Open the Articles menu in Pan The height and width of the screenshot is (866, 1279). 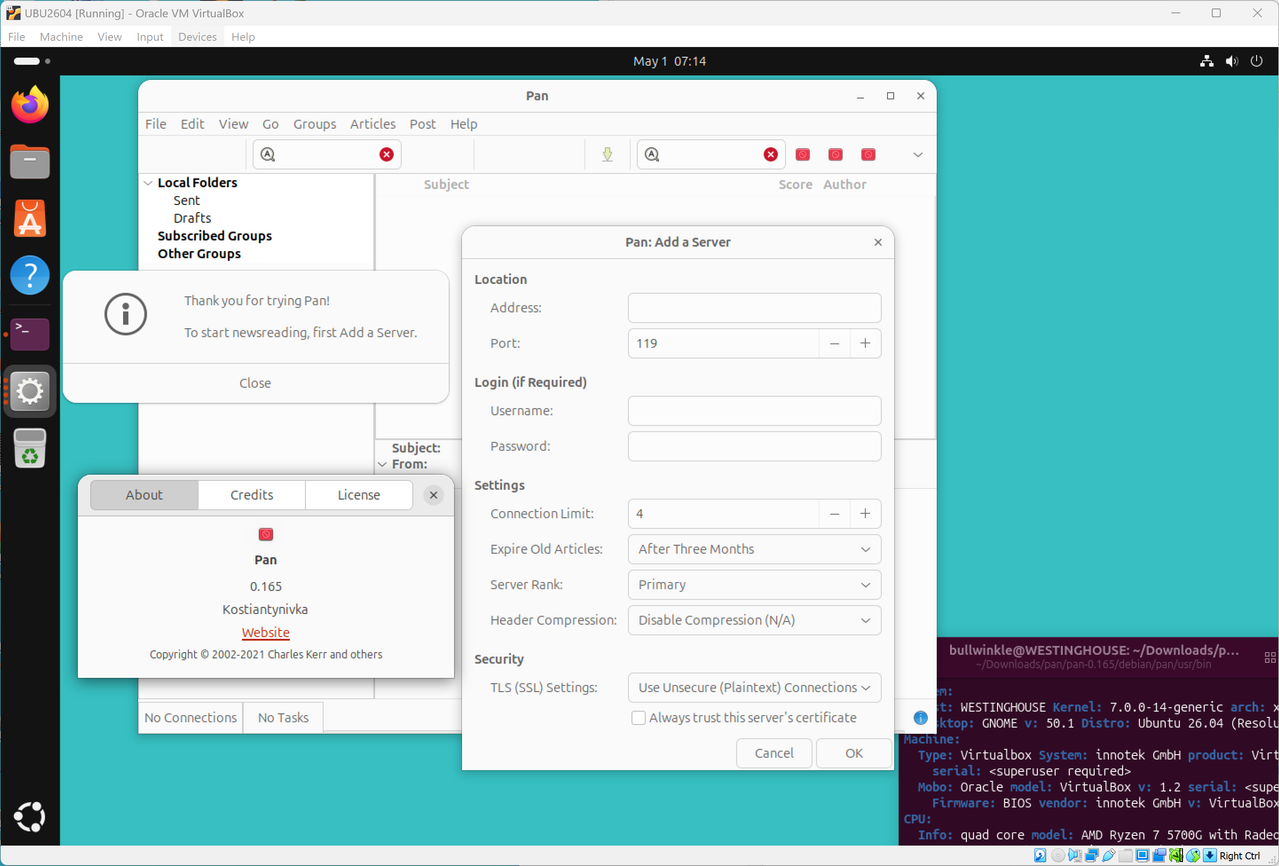click(373, 124)
